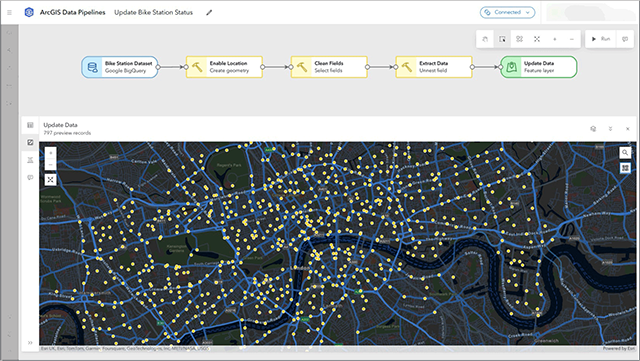The image size is (640, 361).
Task: Select the Enable Location tool node
Action: pyautogui.click(x=224, y=67)
